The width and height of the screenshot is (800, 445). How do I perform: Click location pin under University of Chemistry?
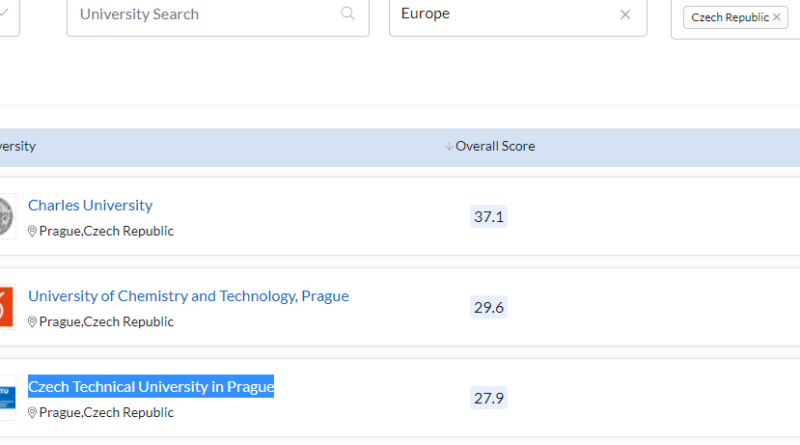32,322
